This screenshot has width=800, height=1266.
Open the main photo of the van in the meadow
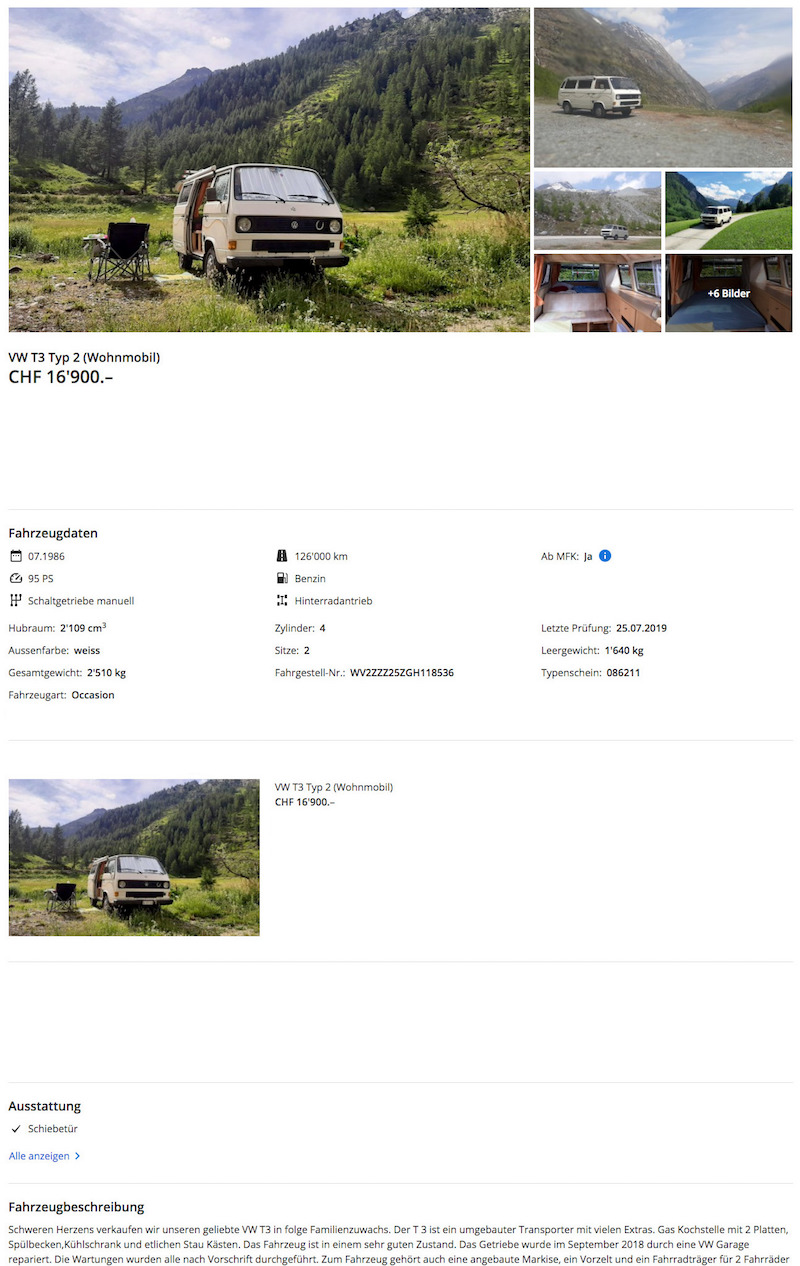pyautogui.click(x=269, y=170)
